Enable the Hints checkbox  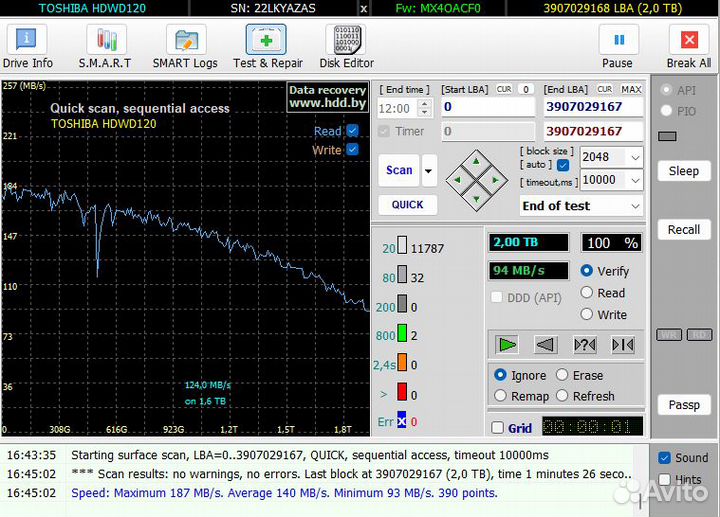pyautogui.click(x=664, y=479)
